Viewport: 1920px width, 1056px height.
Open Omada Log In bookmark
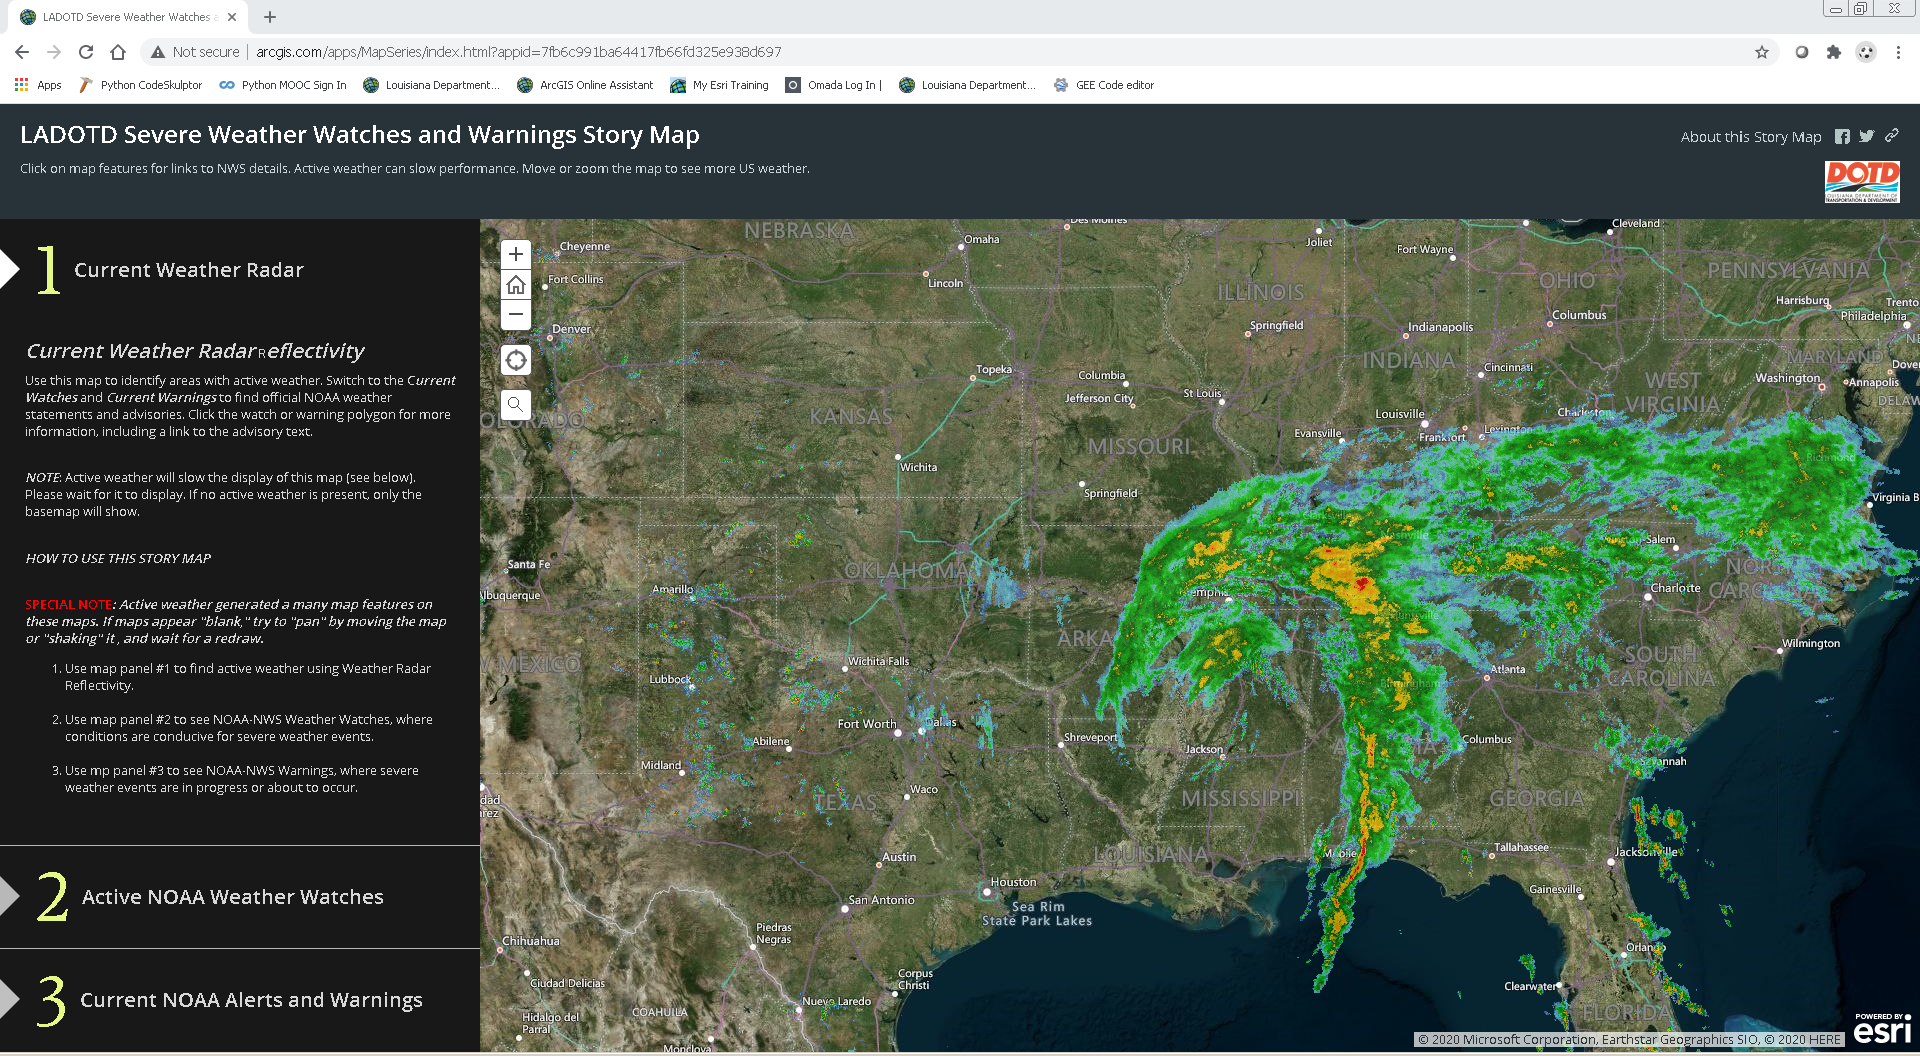(x=834, y=85)
